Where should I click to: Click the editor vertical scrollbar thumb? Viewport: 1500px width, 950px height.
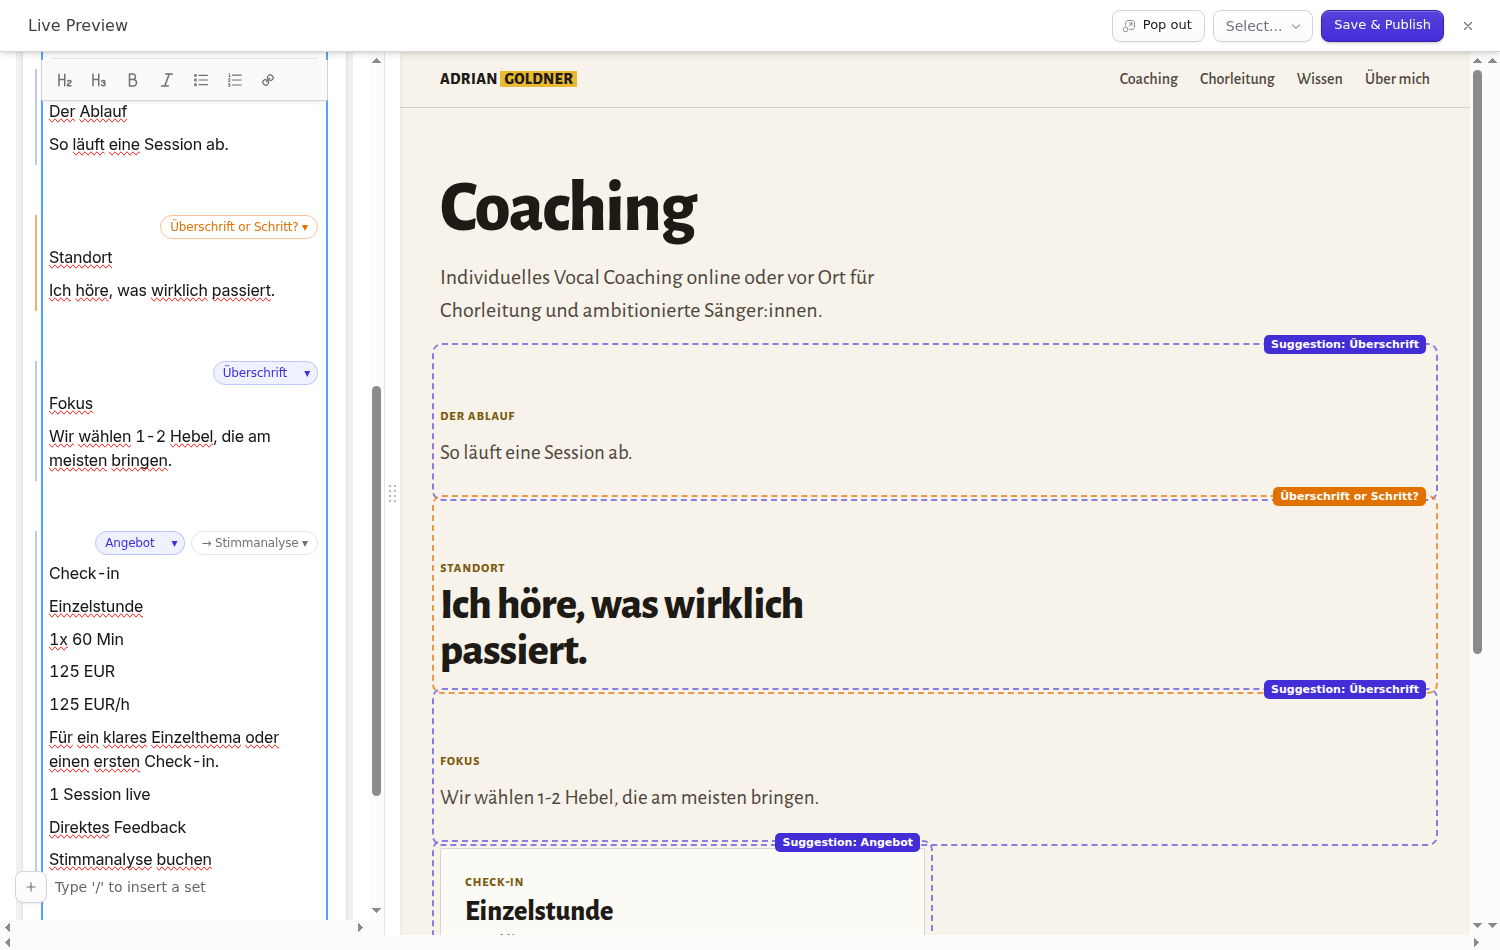(376, 590)
